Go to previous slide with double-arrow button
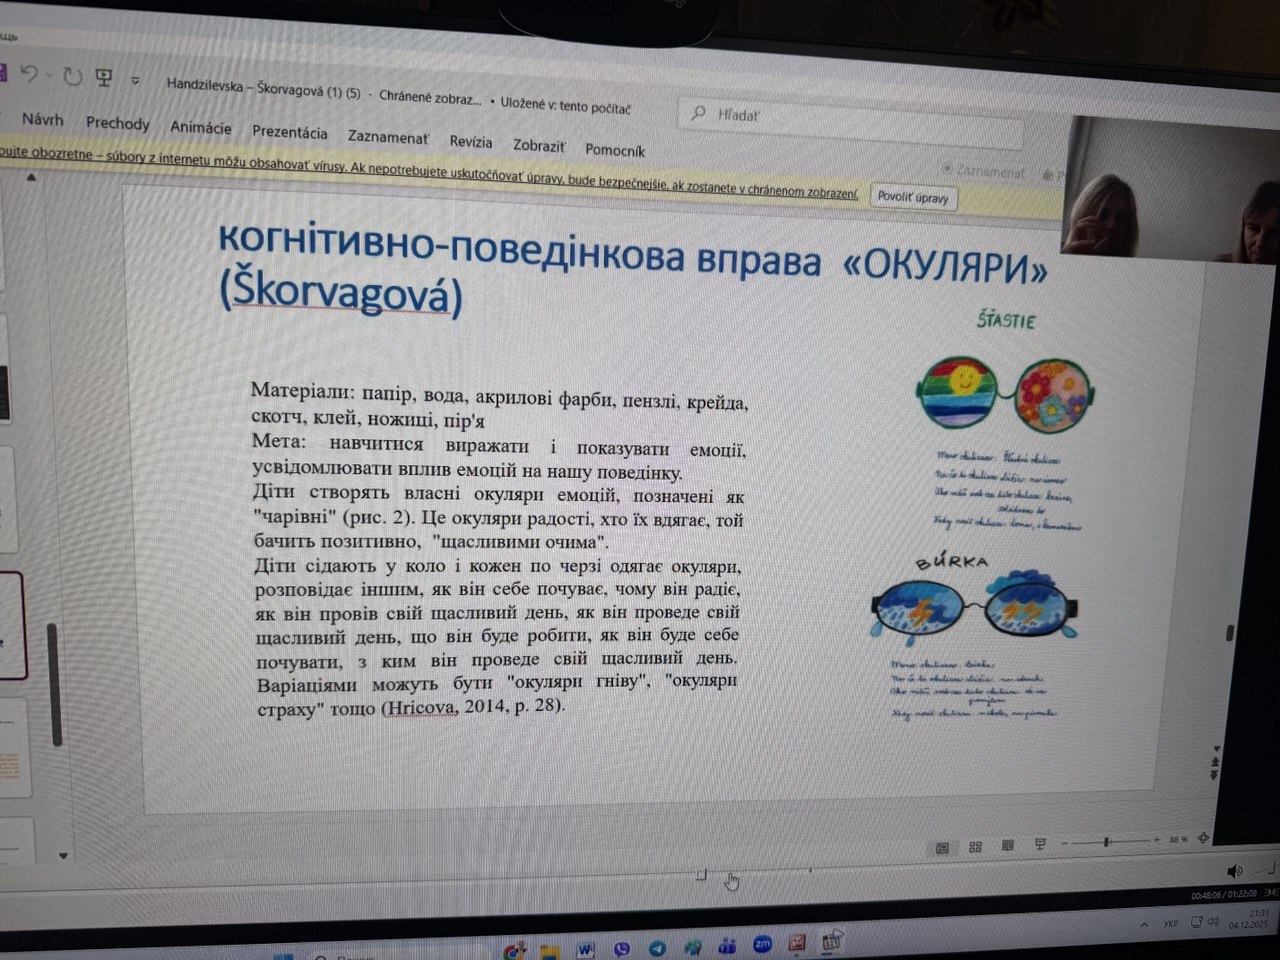This screenshot has width=1280, height=960. (x=1216, y=762)
